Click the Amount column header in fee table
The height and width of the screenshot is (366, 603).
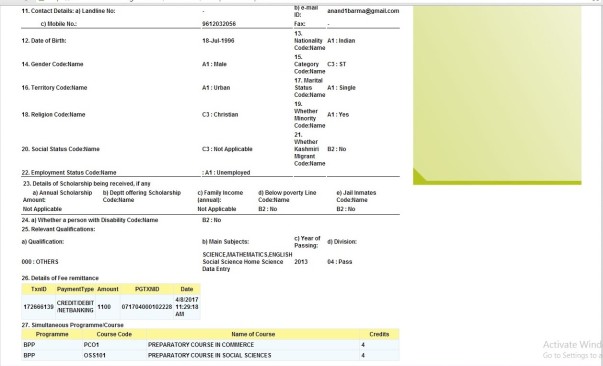(x=108, y=289)
